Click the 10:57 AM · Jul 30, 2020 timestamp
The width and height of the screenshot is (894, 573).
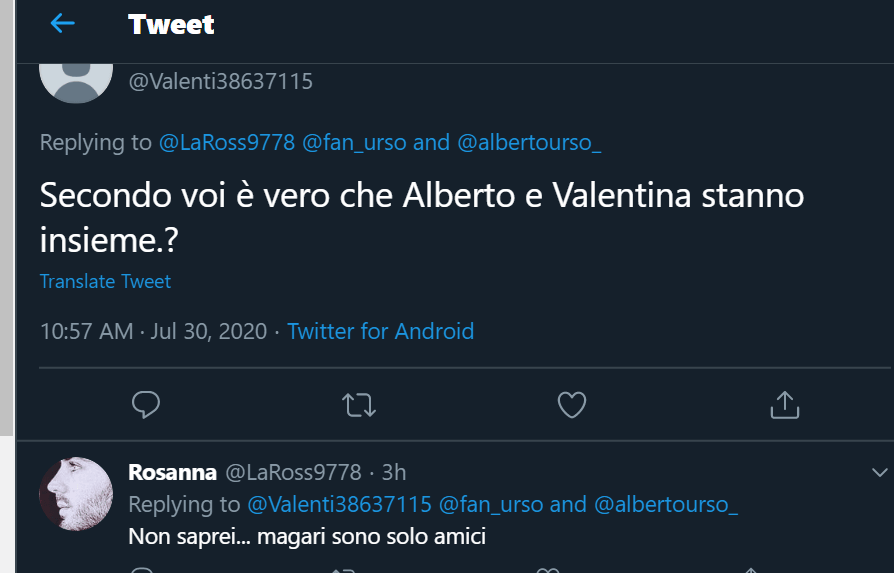(153, 331)
